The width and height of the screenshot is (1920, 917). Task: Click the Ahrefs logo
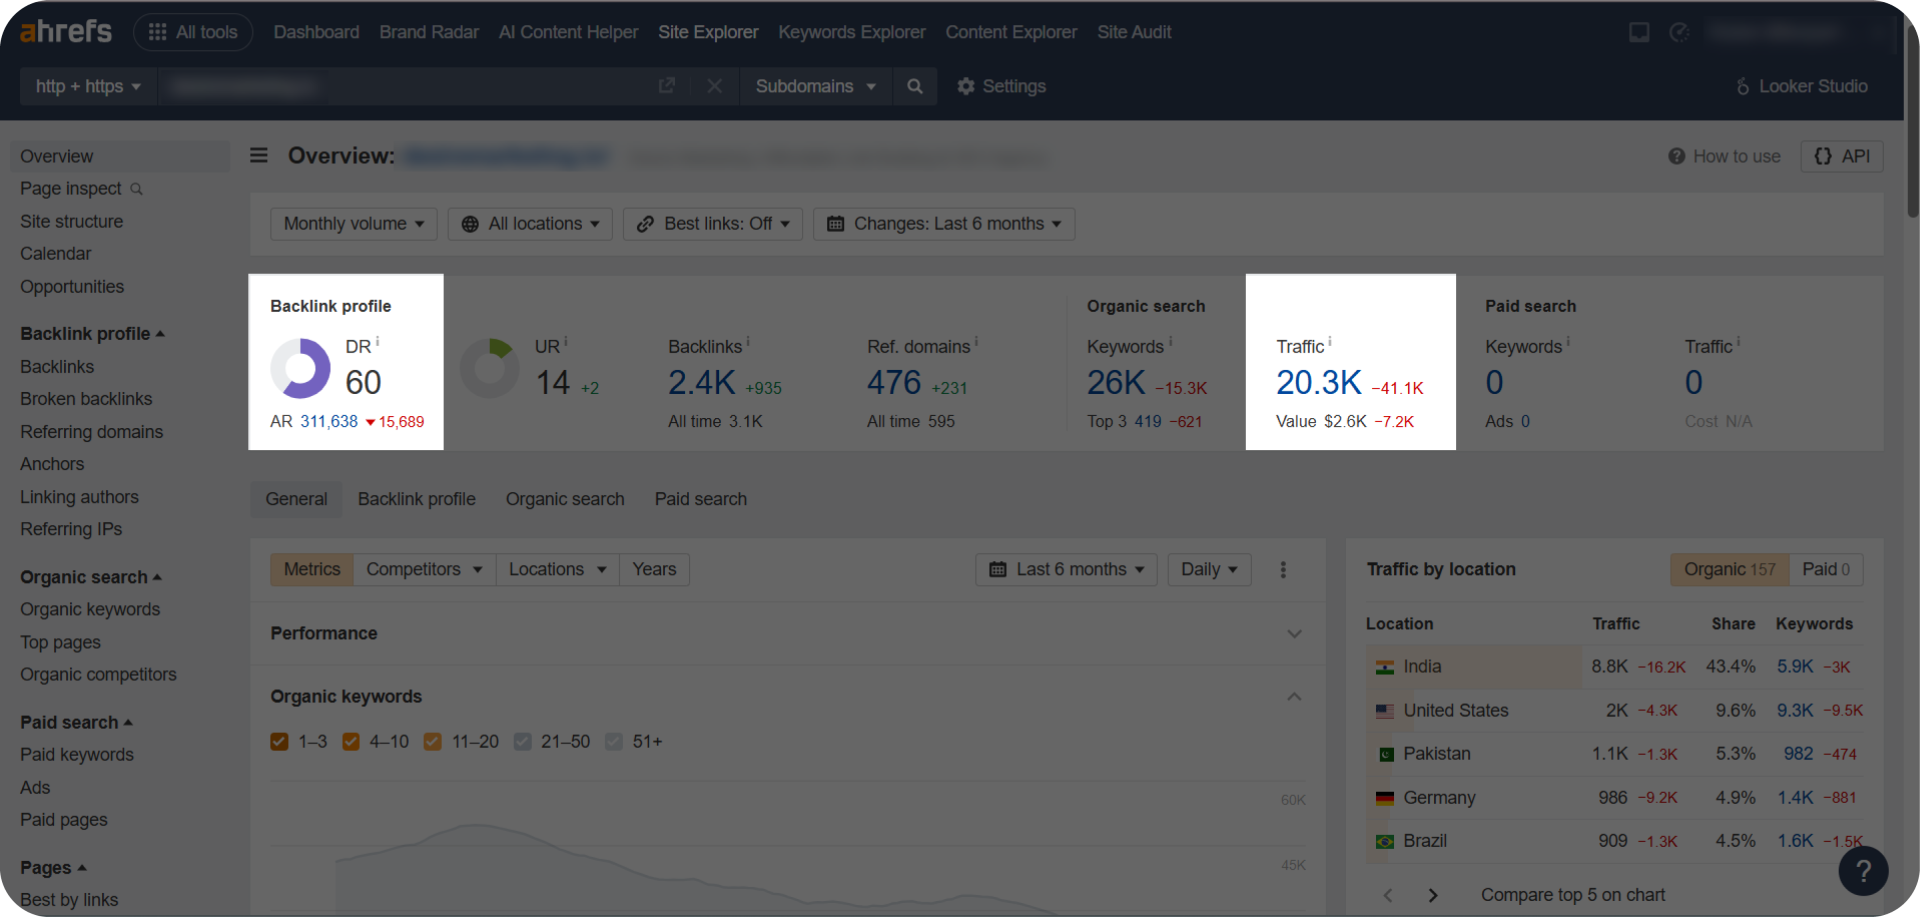[x=66, y=32]
